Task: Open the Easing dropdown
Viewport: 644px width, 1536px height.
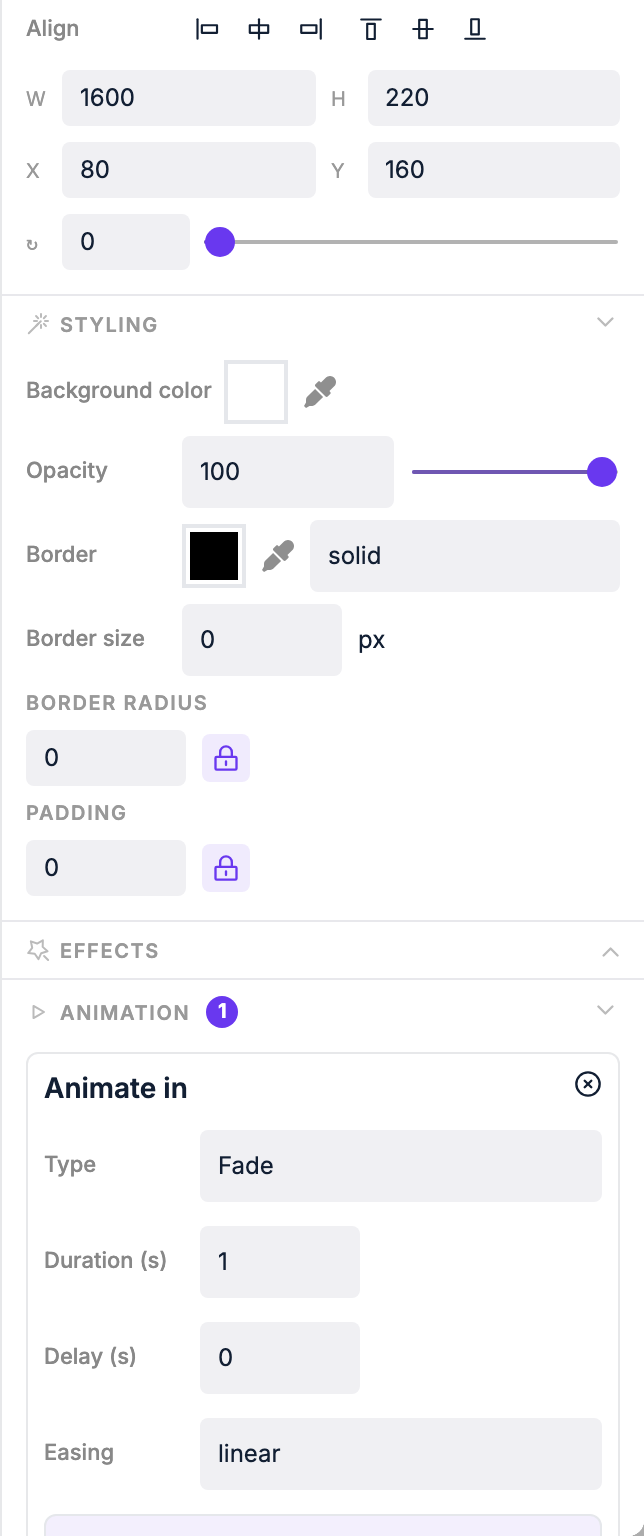Action: 400,1453
